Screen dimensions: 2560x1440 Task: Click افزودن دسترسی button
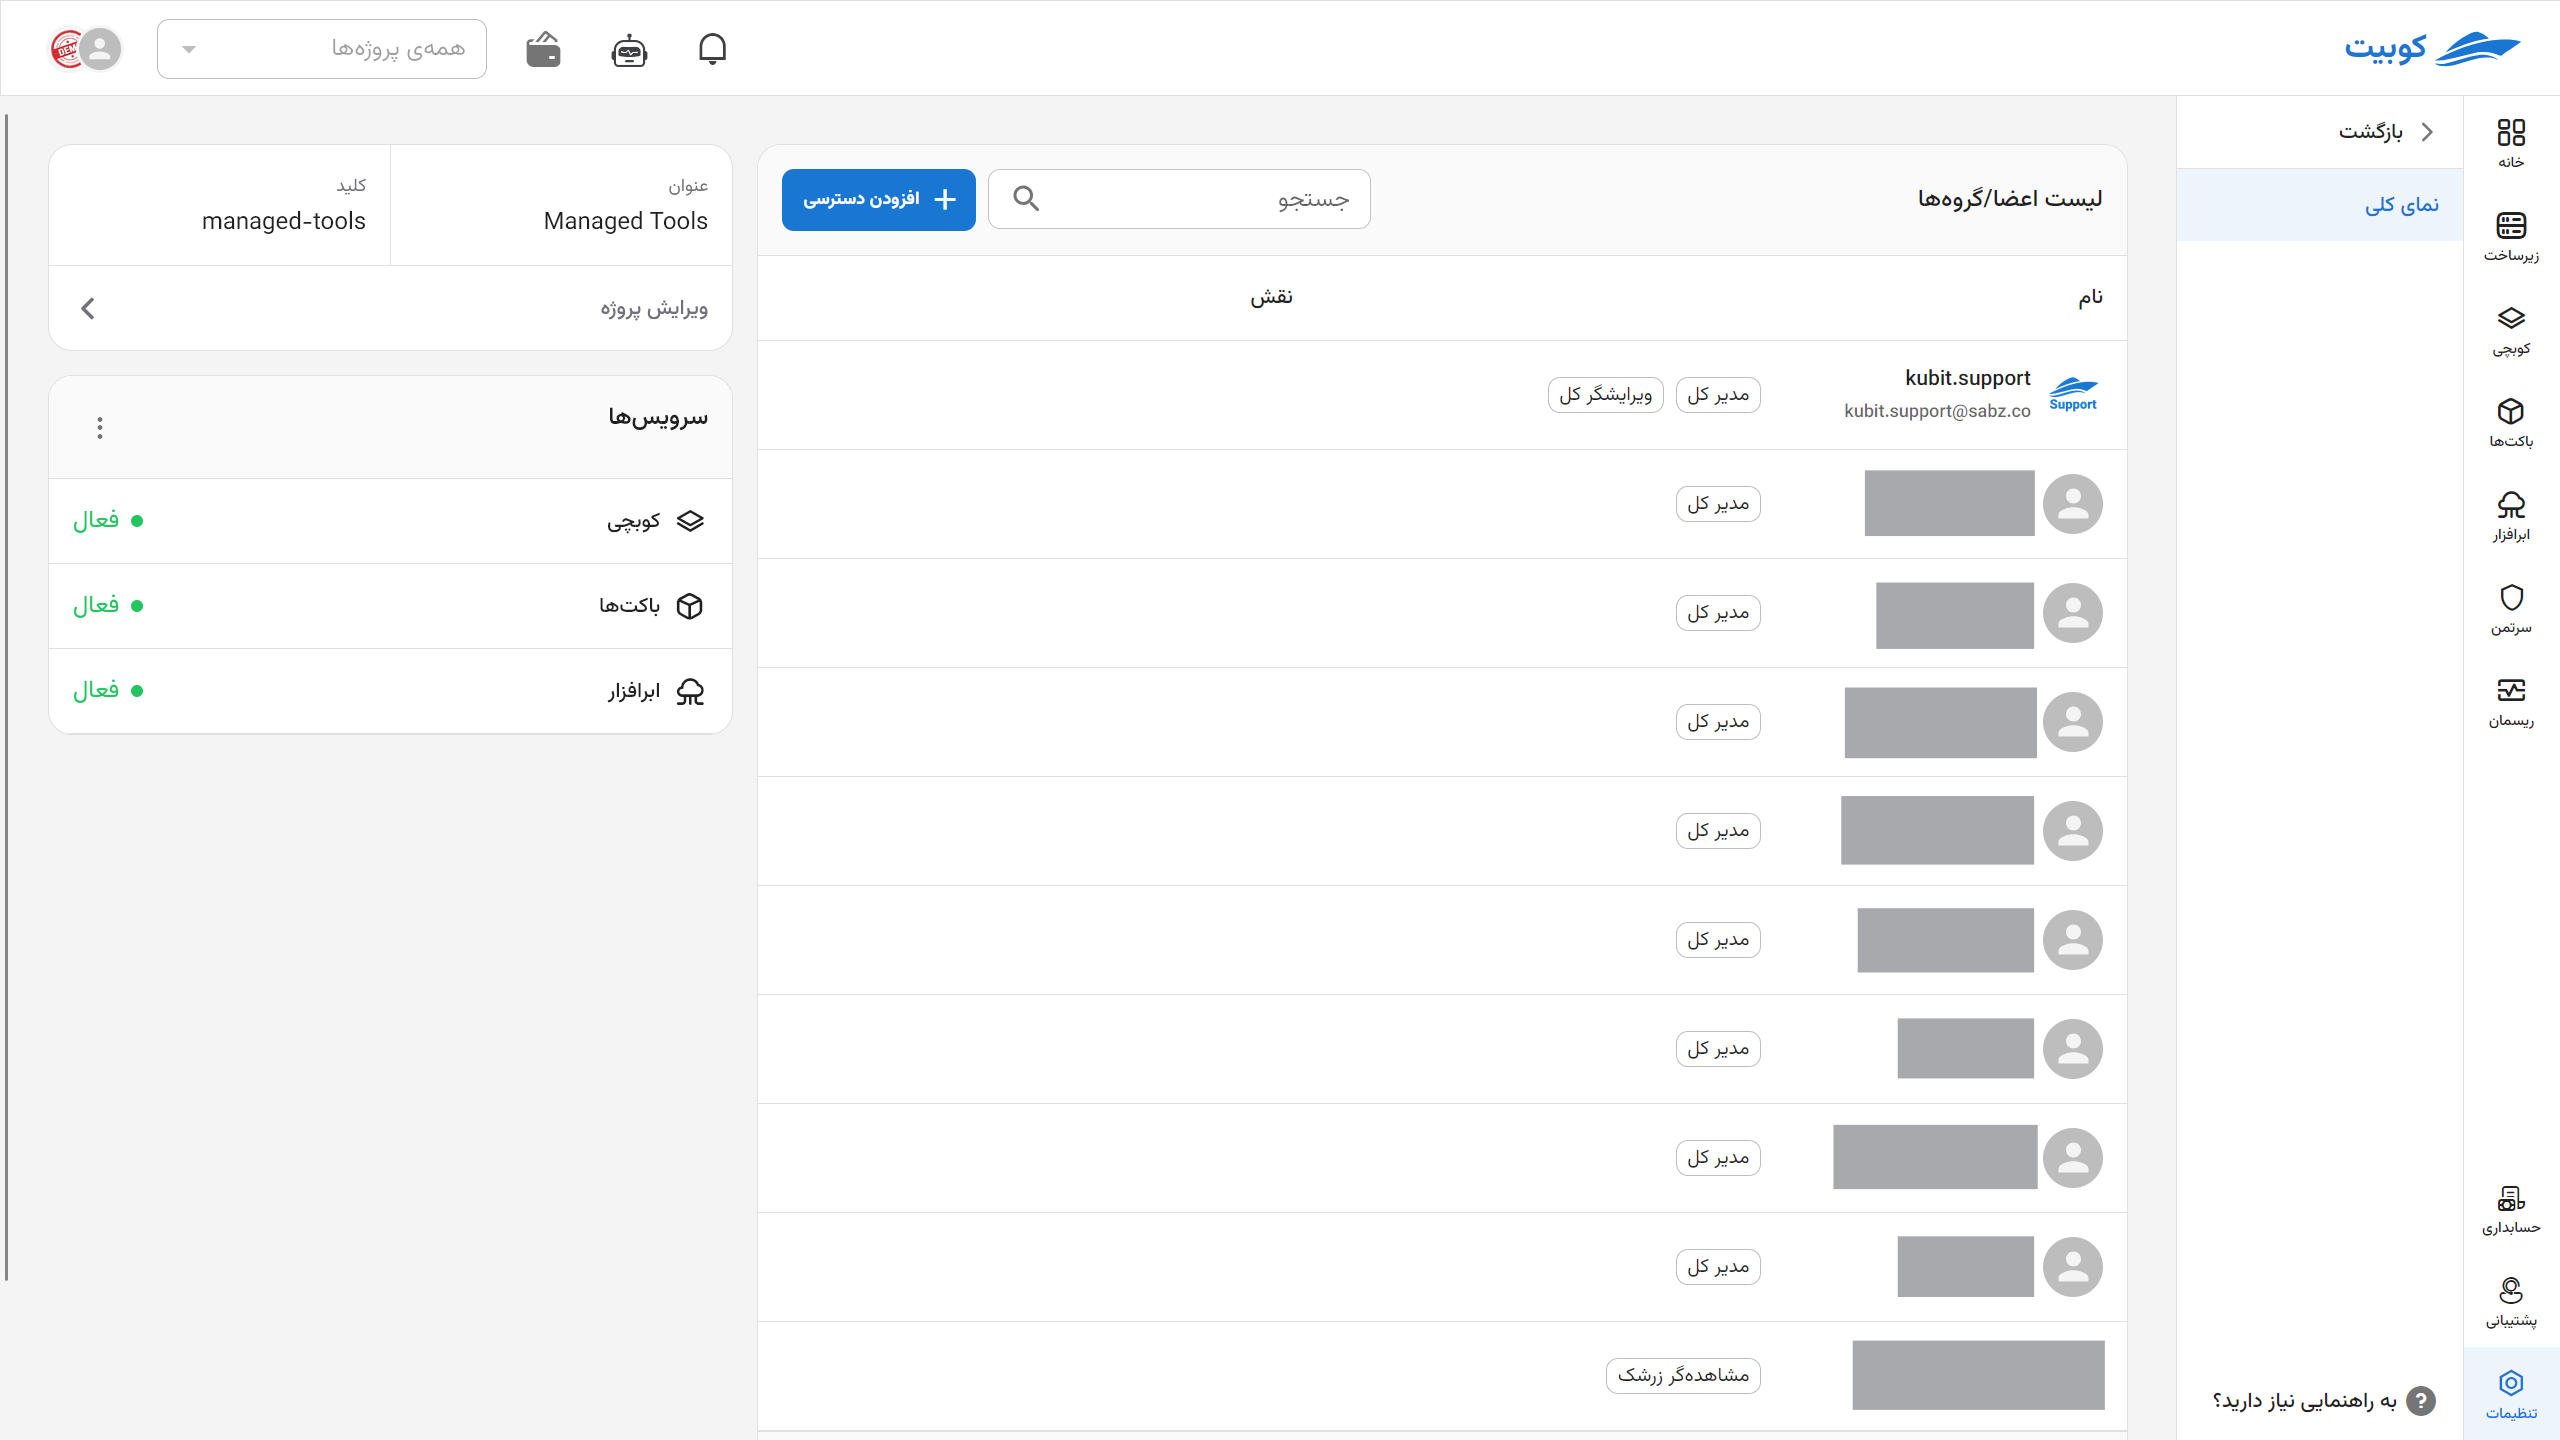879,199
